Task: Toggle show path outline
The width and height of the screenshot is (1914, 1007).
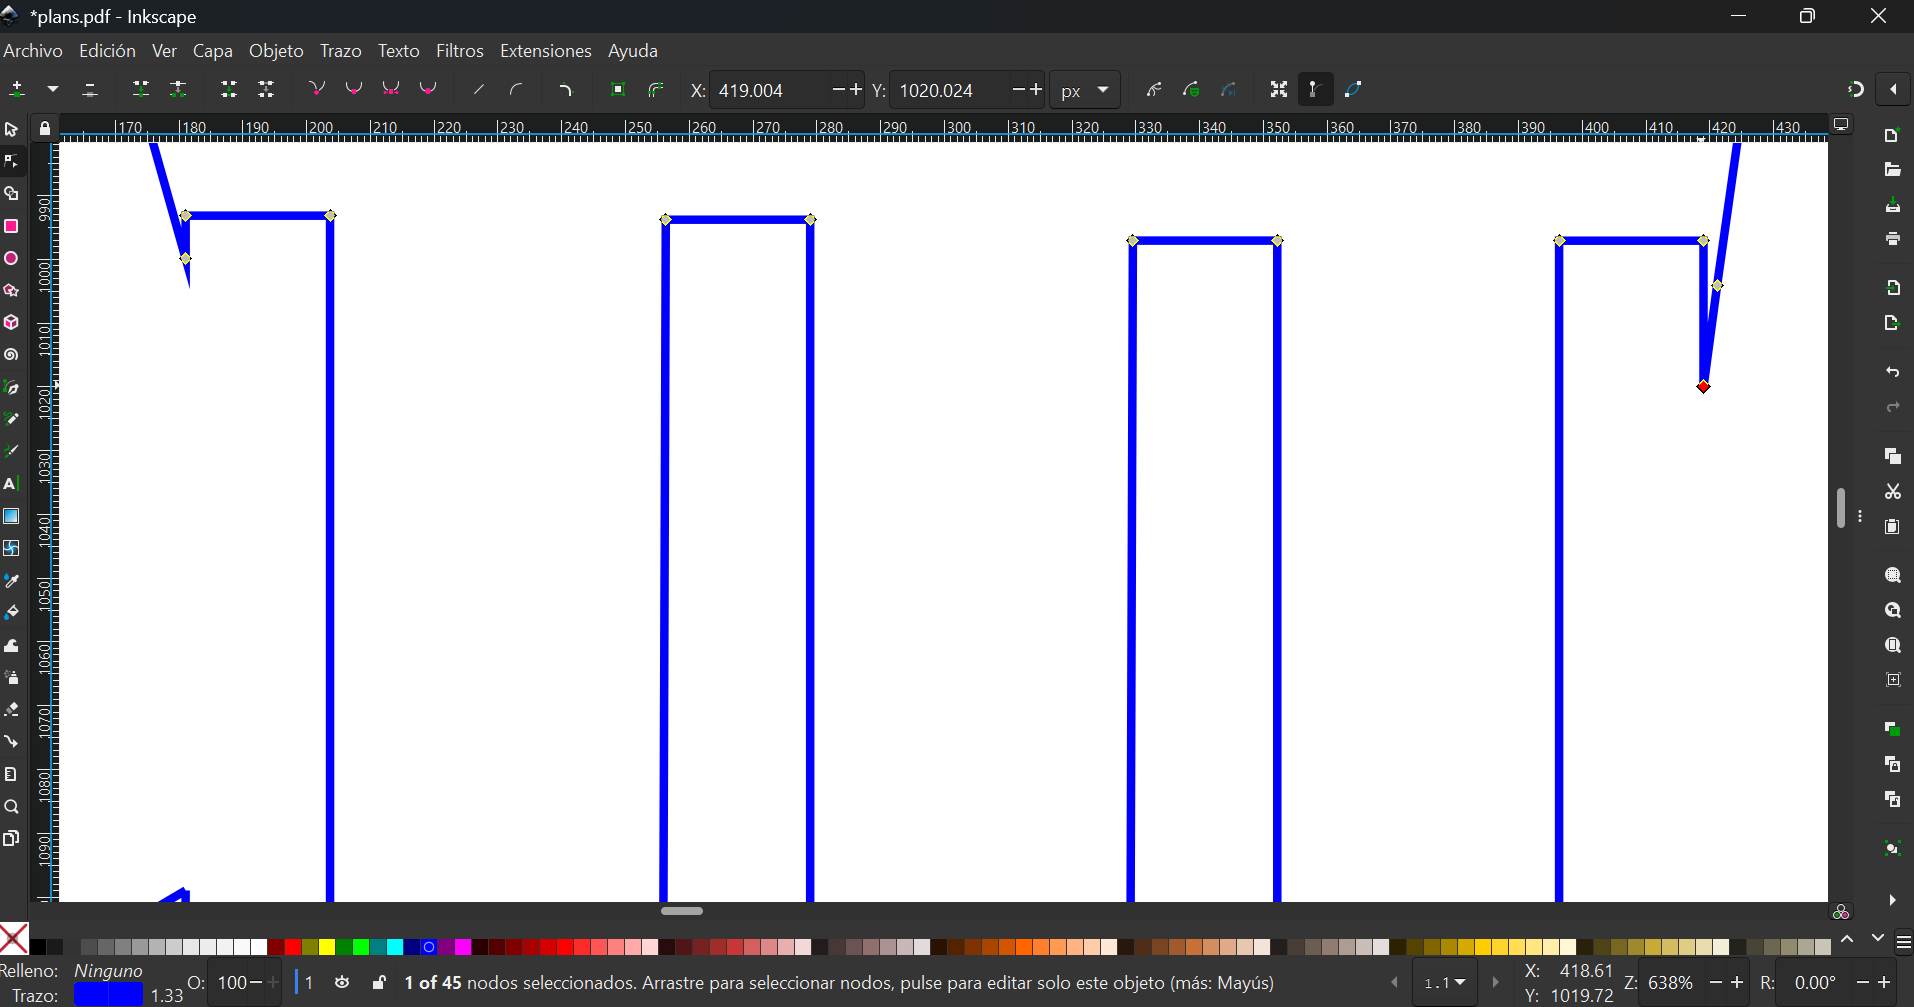Action: (x=1353, y=89)
